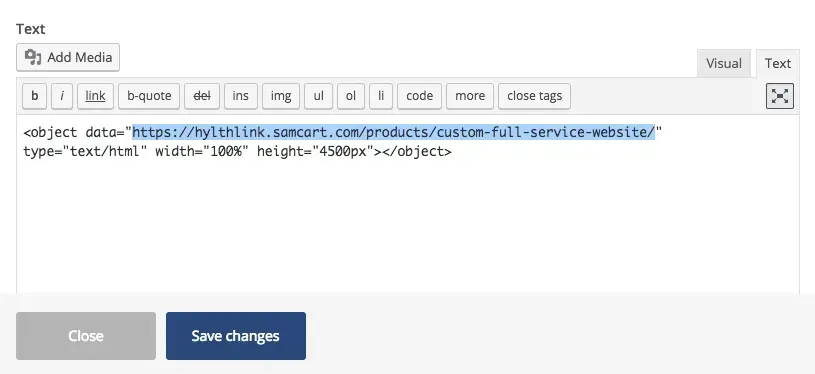The height and width of the screenshot is (374, 815).
Task: Click the del strikethrough button
Action: tap(202, 96)
